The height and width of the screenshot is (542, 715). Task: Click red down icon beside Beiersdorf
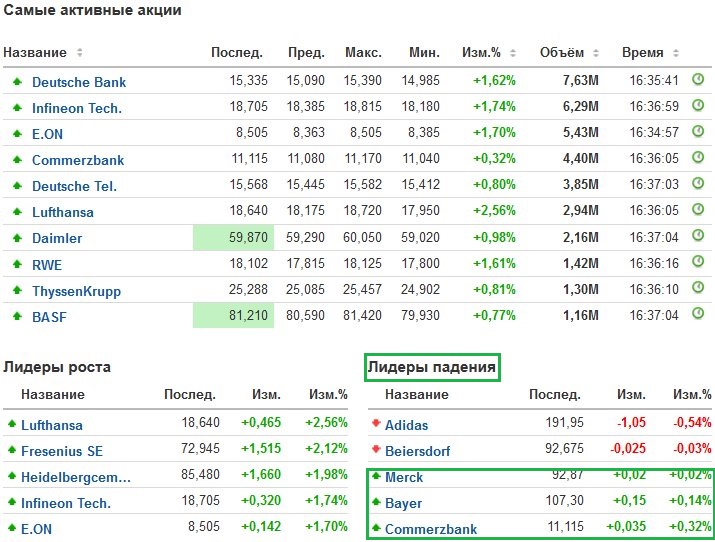(377, 450)
